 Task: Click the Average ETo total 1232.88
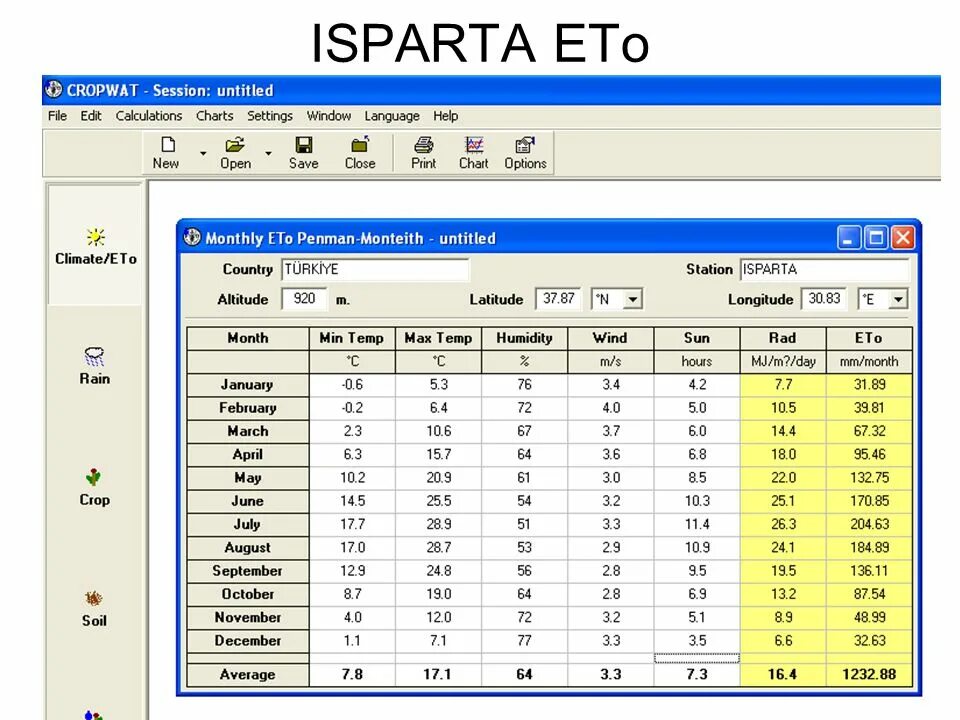[x=869, y=675]
